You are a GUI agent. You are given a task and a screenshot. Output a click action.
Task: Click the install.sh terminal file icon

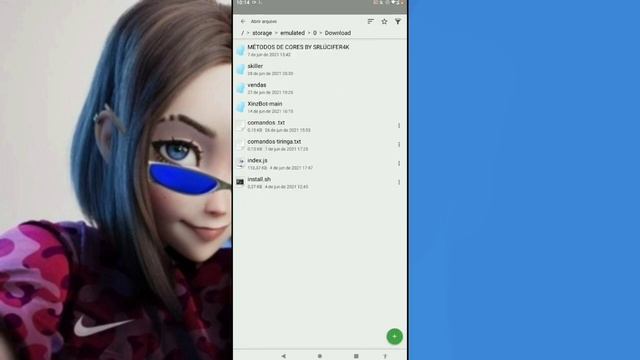240,182
